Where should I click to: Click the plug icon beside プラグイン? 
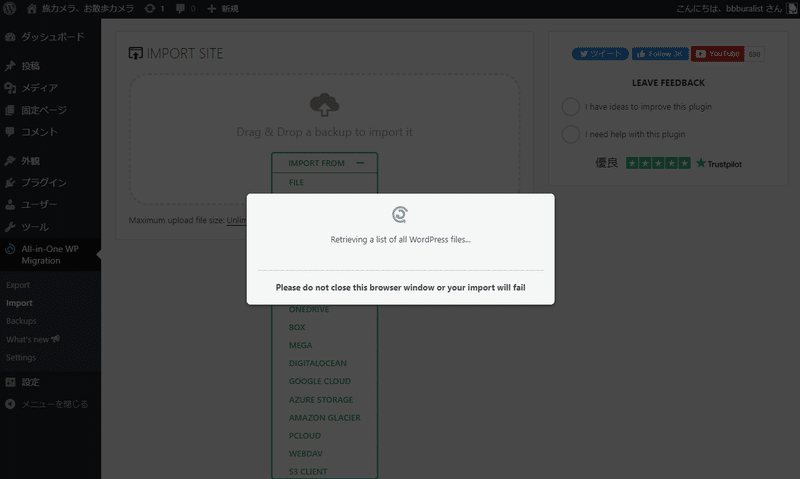(x=10, y=182)
